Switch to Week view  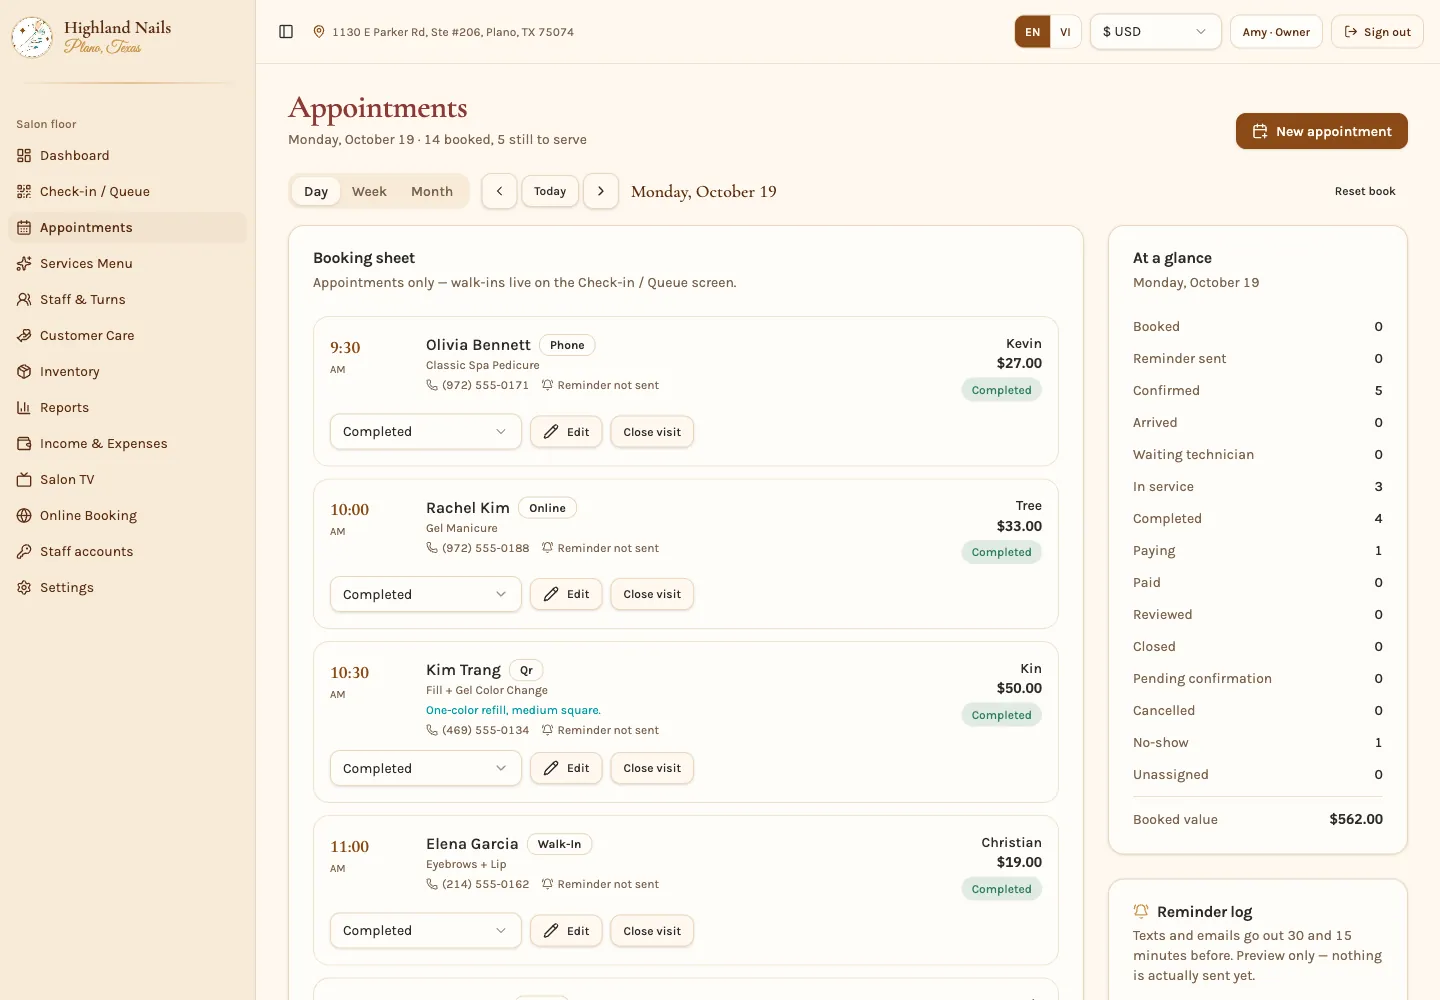(x=369, y=191)
